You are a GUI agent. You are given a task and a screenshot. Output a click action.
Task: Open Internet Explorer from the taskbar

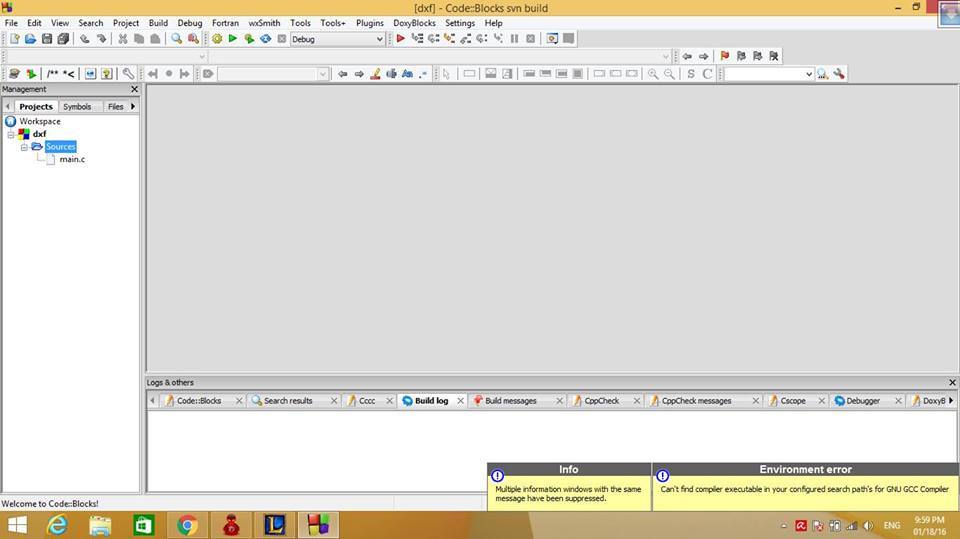click(x=57, y=525)
